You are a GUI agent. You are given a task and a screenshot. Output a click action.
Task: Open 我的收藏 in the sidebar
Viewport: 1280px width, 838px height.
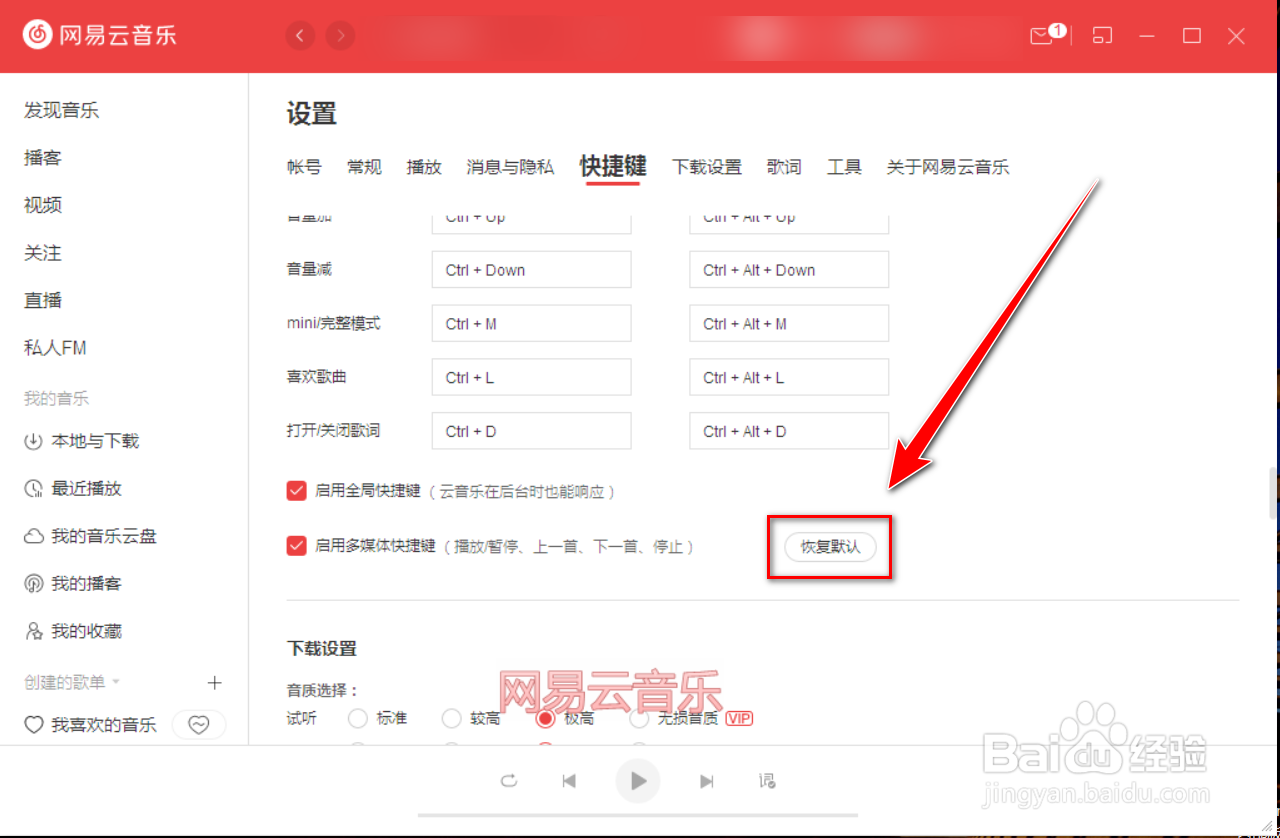tap(73, 632)
